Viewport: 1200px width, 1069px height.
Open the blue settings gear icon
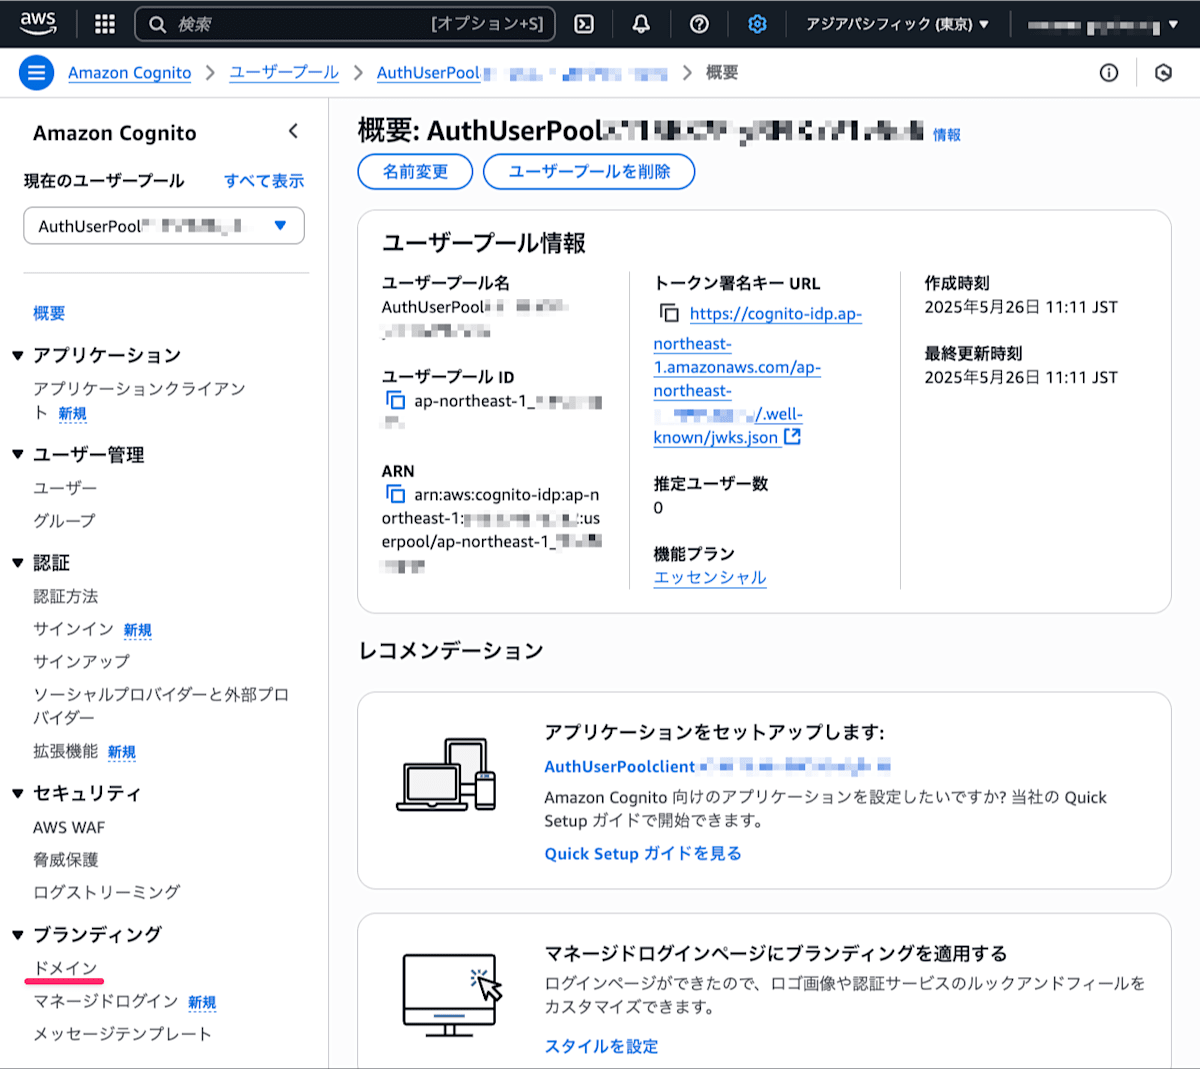click(x=757, y=24)
